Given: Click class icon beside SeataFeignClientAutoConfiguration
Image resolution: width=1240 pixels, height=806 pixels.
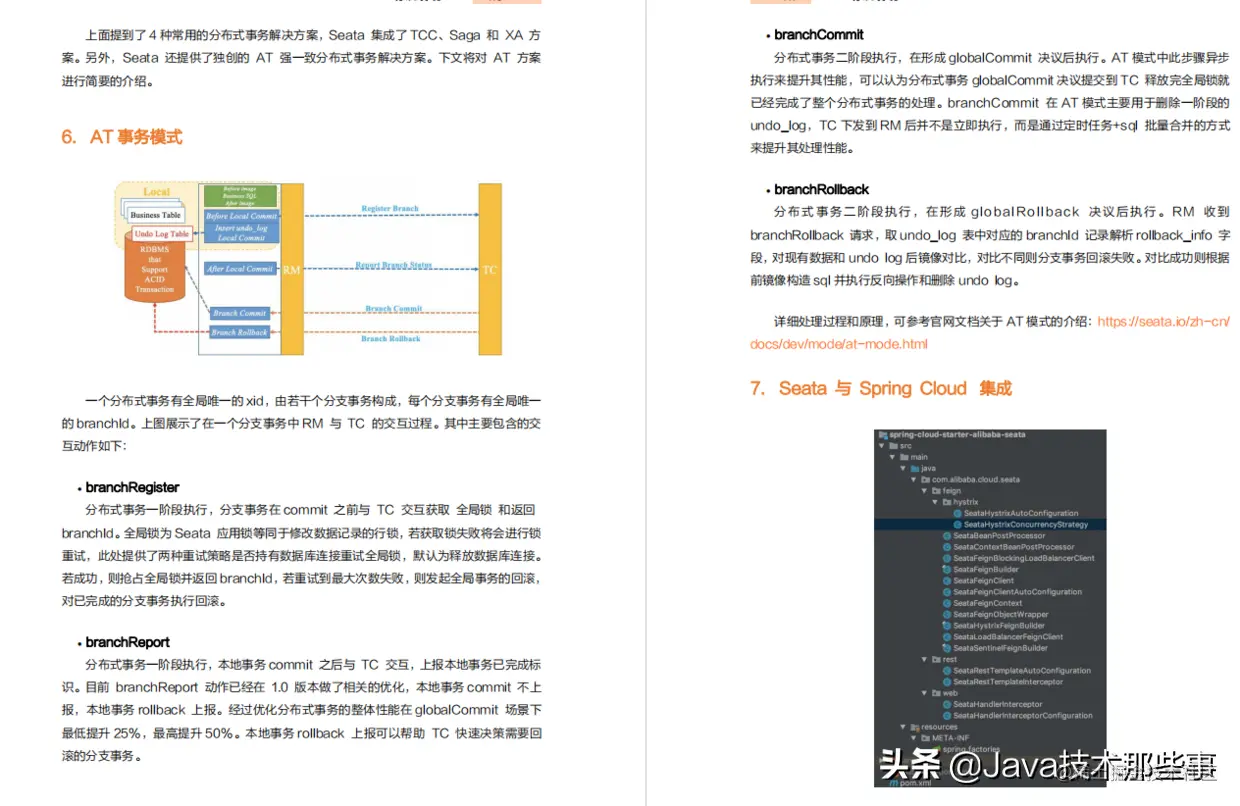Looking at the screenshot, I should coord(947,592).
